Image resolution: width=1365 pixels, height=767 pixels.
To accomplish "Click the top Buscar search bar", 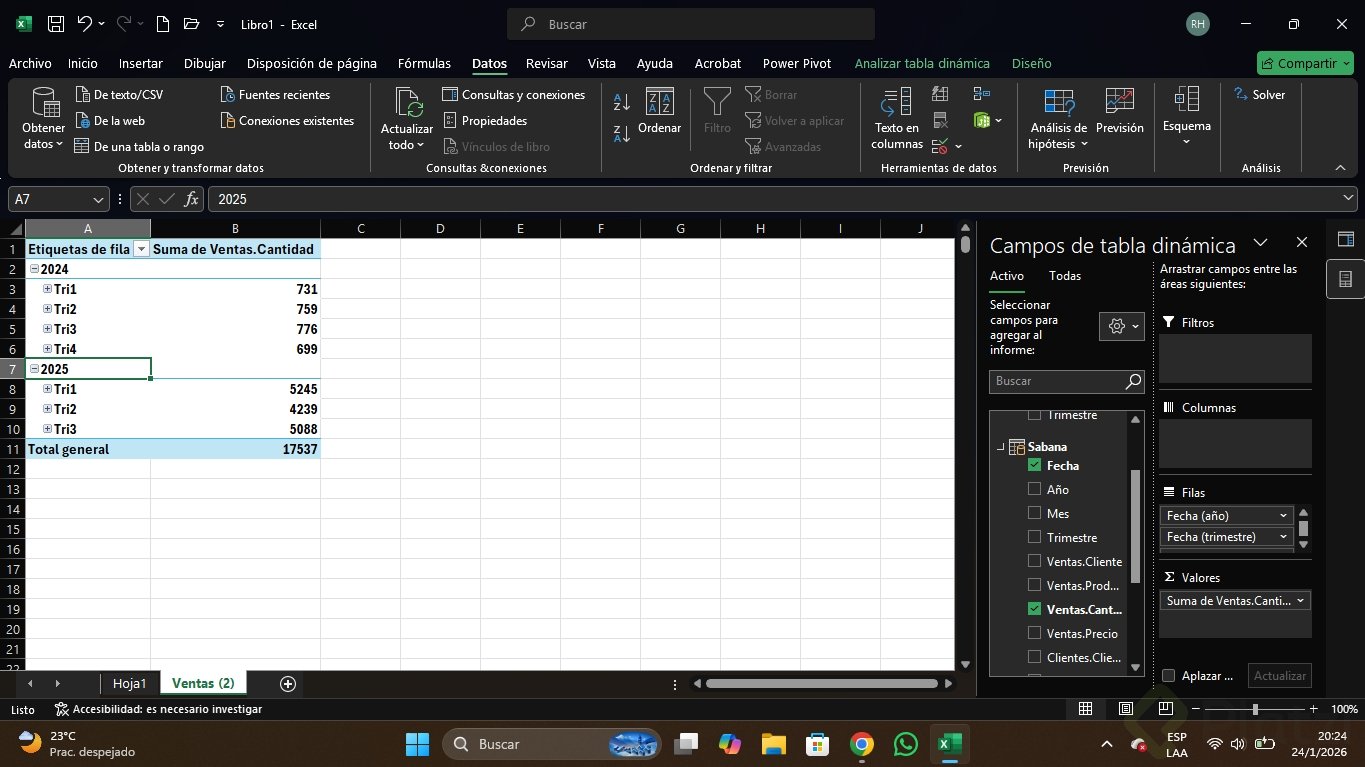I will pyautogui.click(x=690, y=24).
